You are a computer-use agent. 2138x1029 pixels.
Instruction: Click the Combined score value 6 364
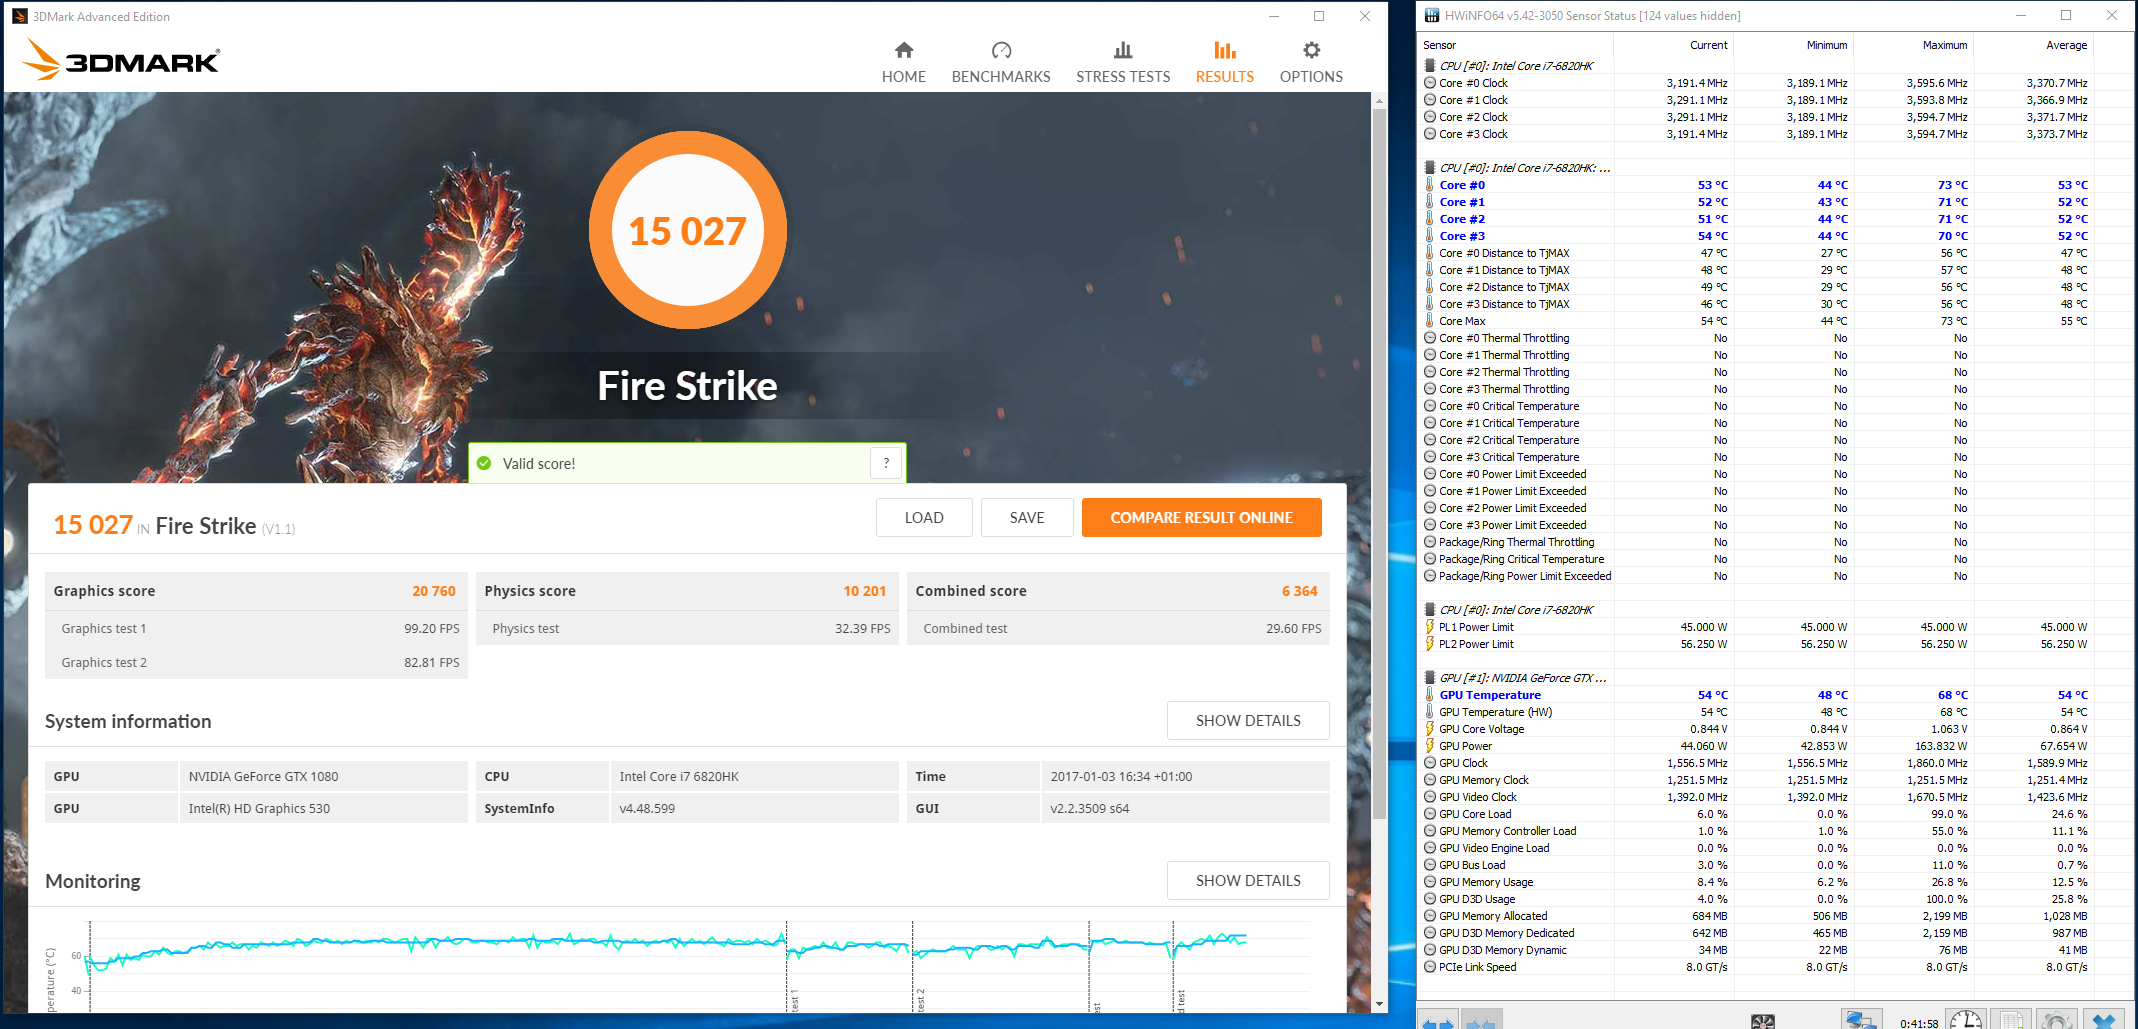click(1299, 591)
